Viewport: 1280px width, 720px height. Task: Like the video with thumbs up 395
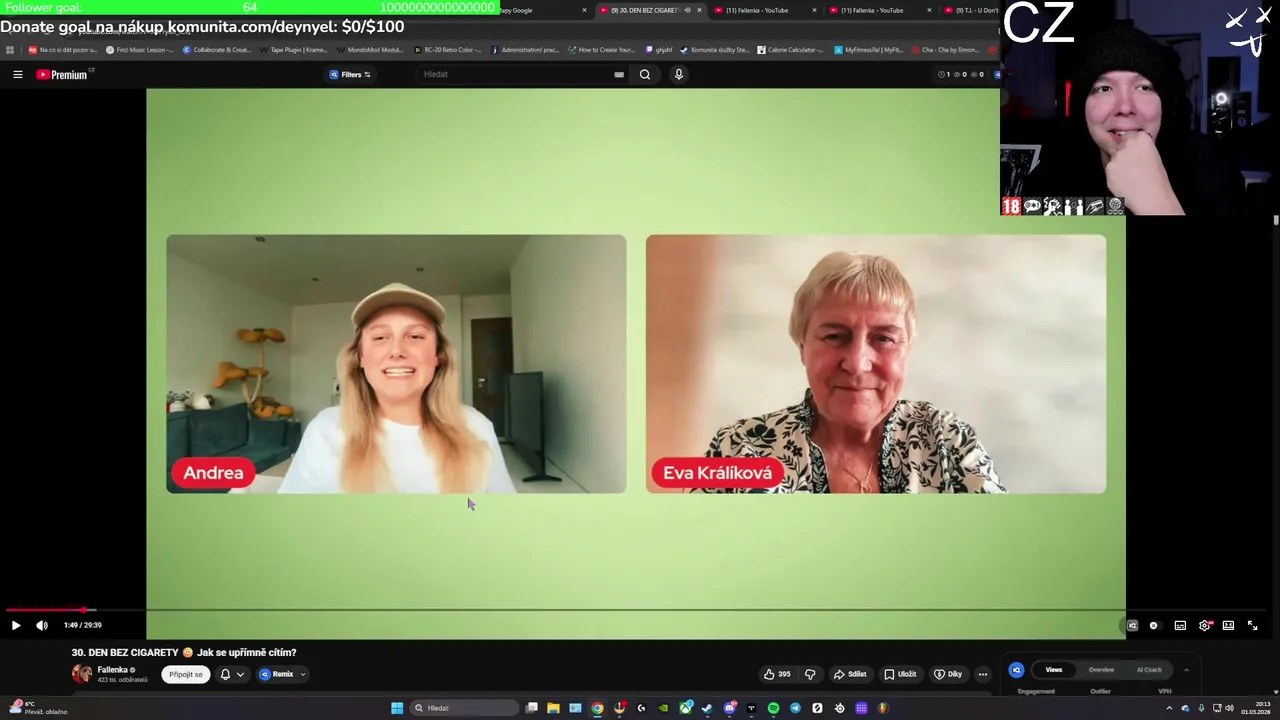click(x=777, y=674)
